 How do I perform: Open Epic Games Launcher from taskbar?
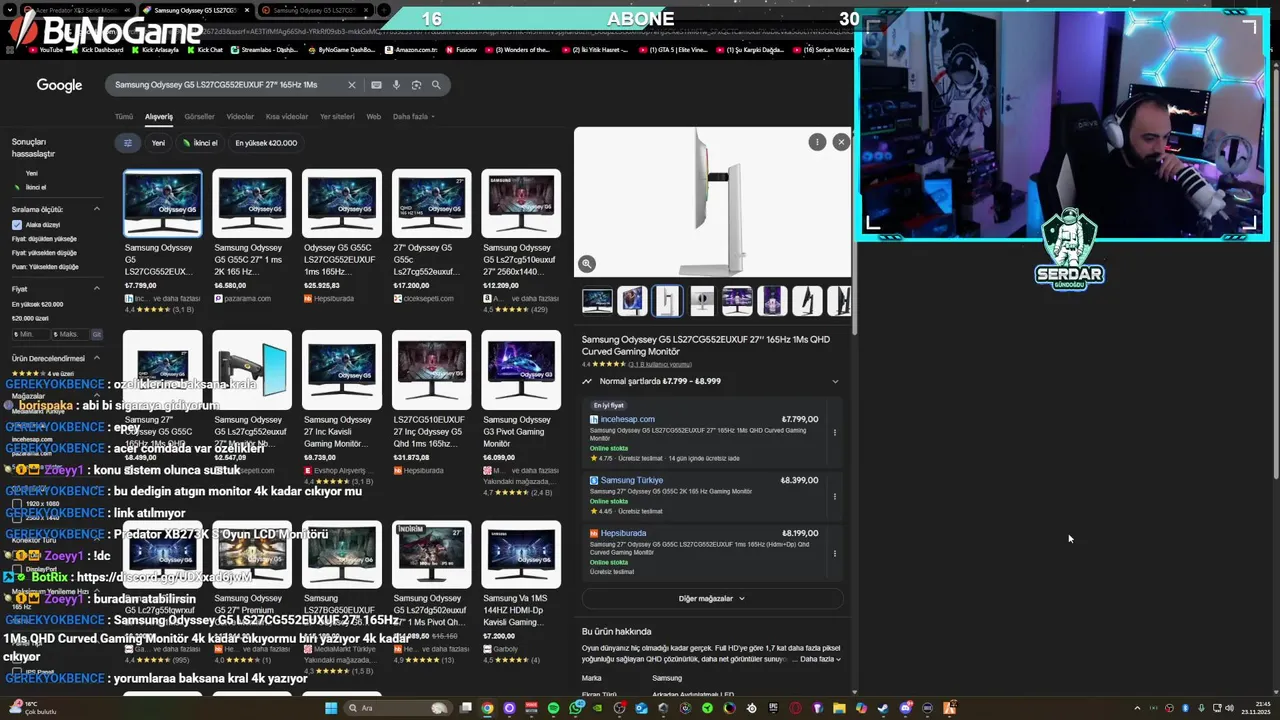click(x=774, y=708)
